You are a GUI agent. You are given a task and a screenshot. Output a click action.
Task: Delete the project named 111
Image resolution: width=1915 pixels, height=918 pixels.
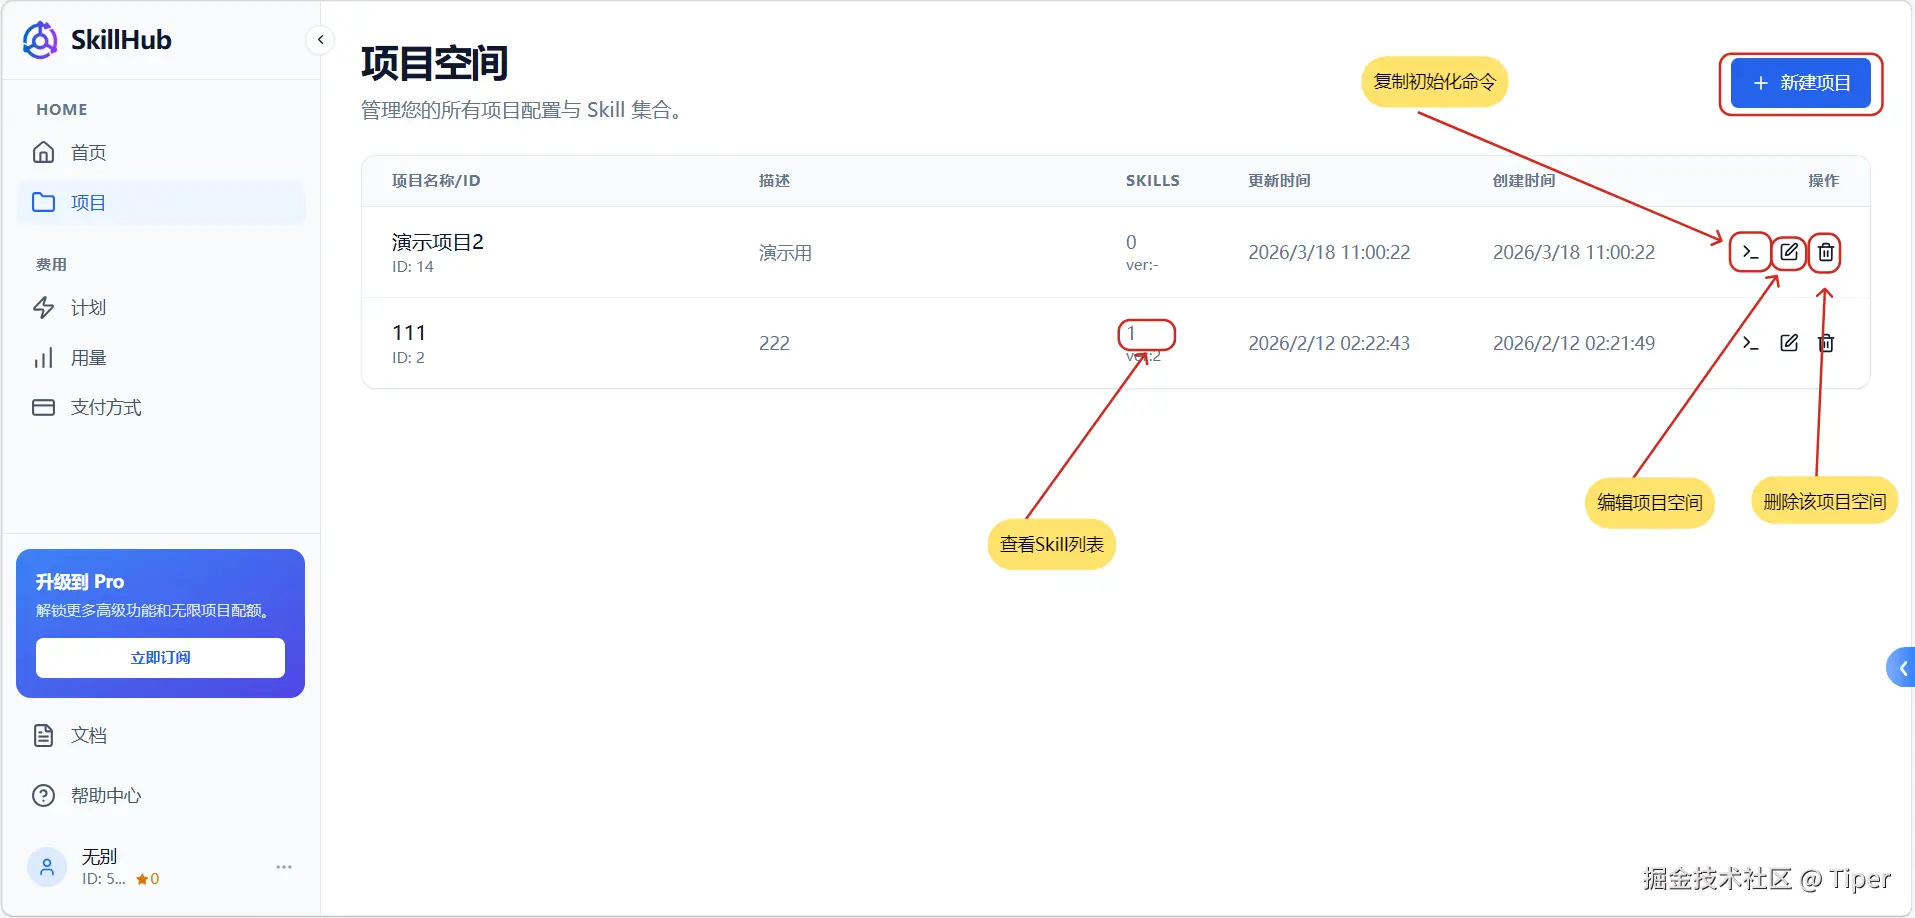point(1826,343)
